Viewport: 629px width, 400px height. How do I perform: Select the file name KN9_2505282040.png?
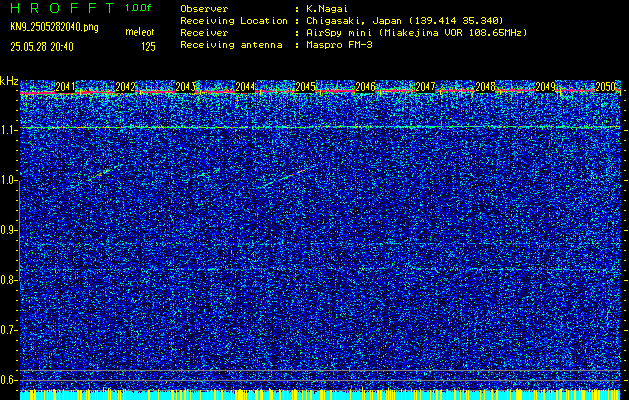[54, 28]
